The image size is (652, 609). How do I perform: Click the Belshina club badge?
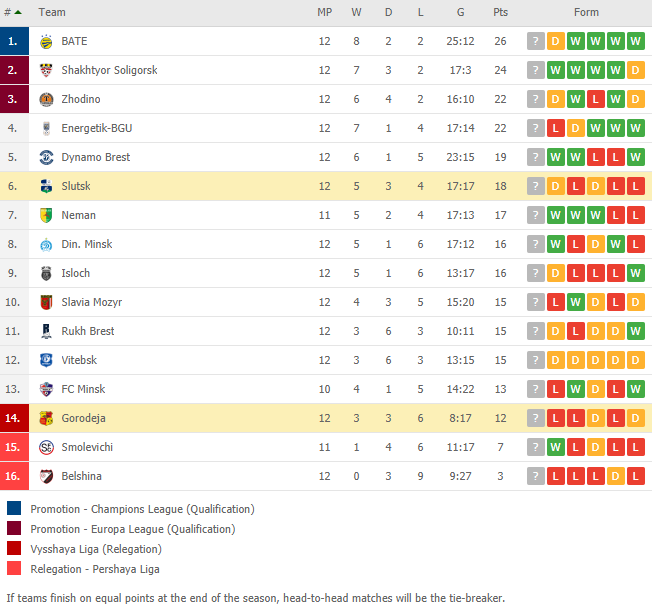coord(46,476)
